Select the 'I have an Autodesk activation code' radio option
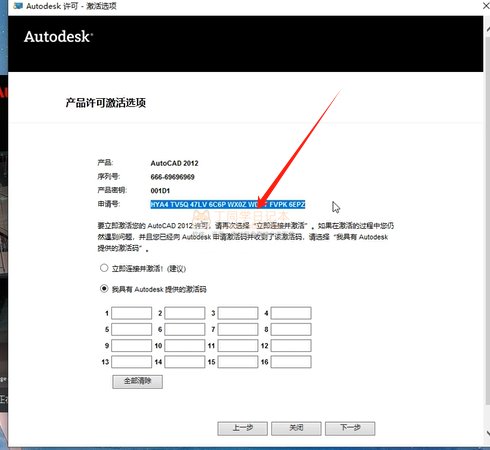The width and height of the screenshot is (490, 450). pyautogui.click(x=104, y=289)
